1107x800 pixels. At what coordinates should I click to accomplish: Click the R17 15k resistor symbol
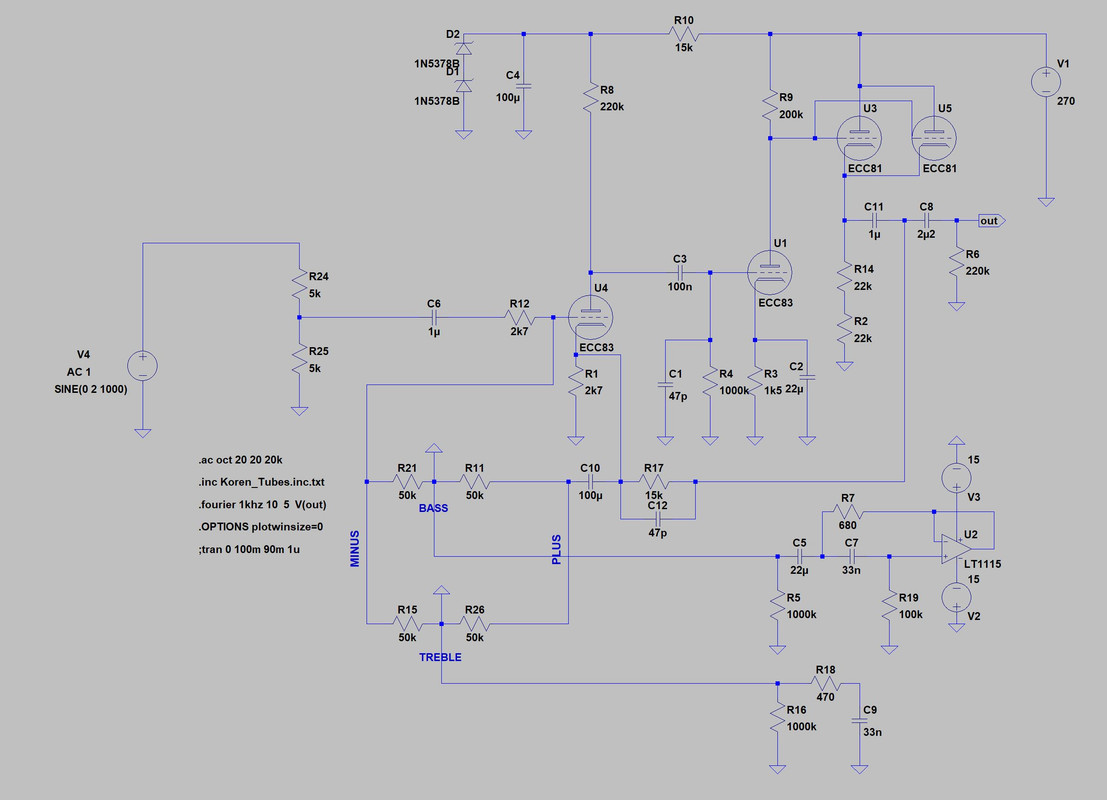click(654, 482)
